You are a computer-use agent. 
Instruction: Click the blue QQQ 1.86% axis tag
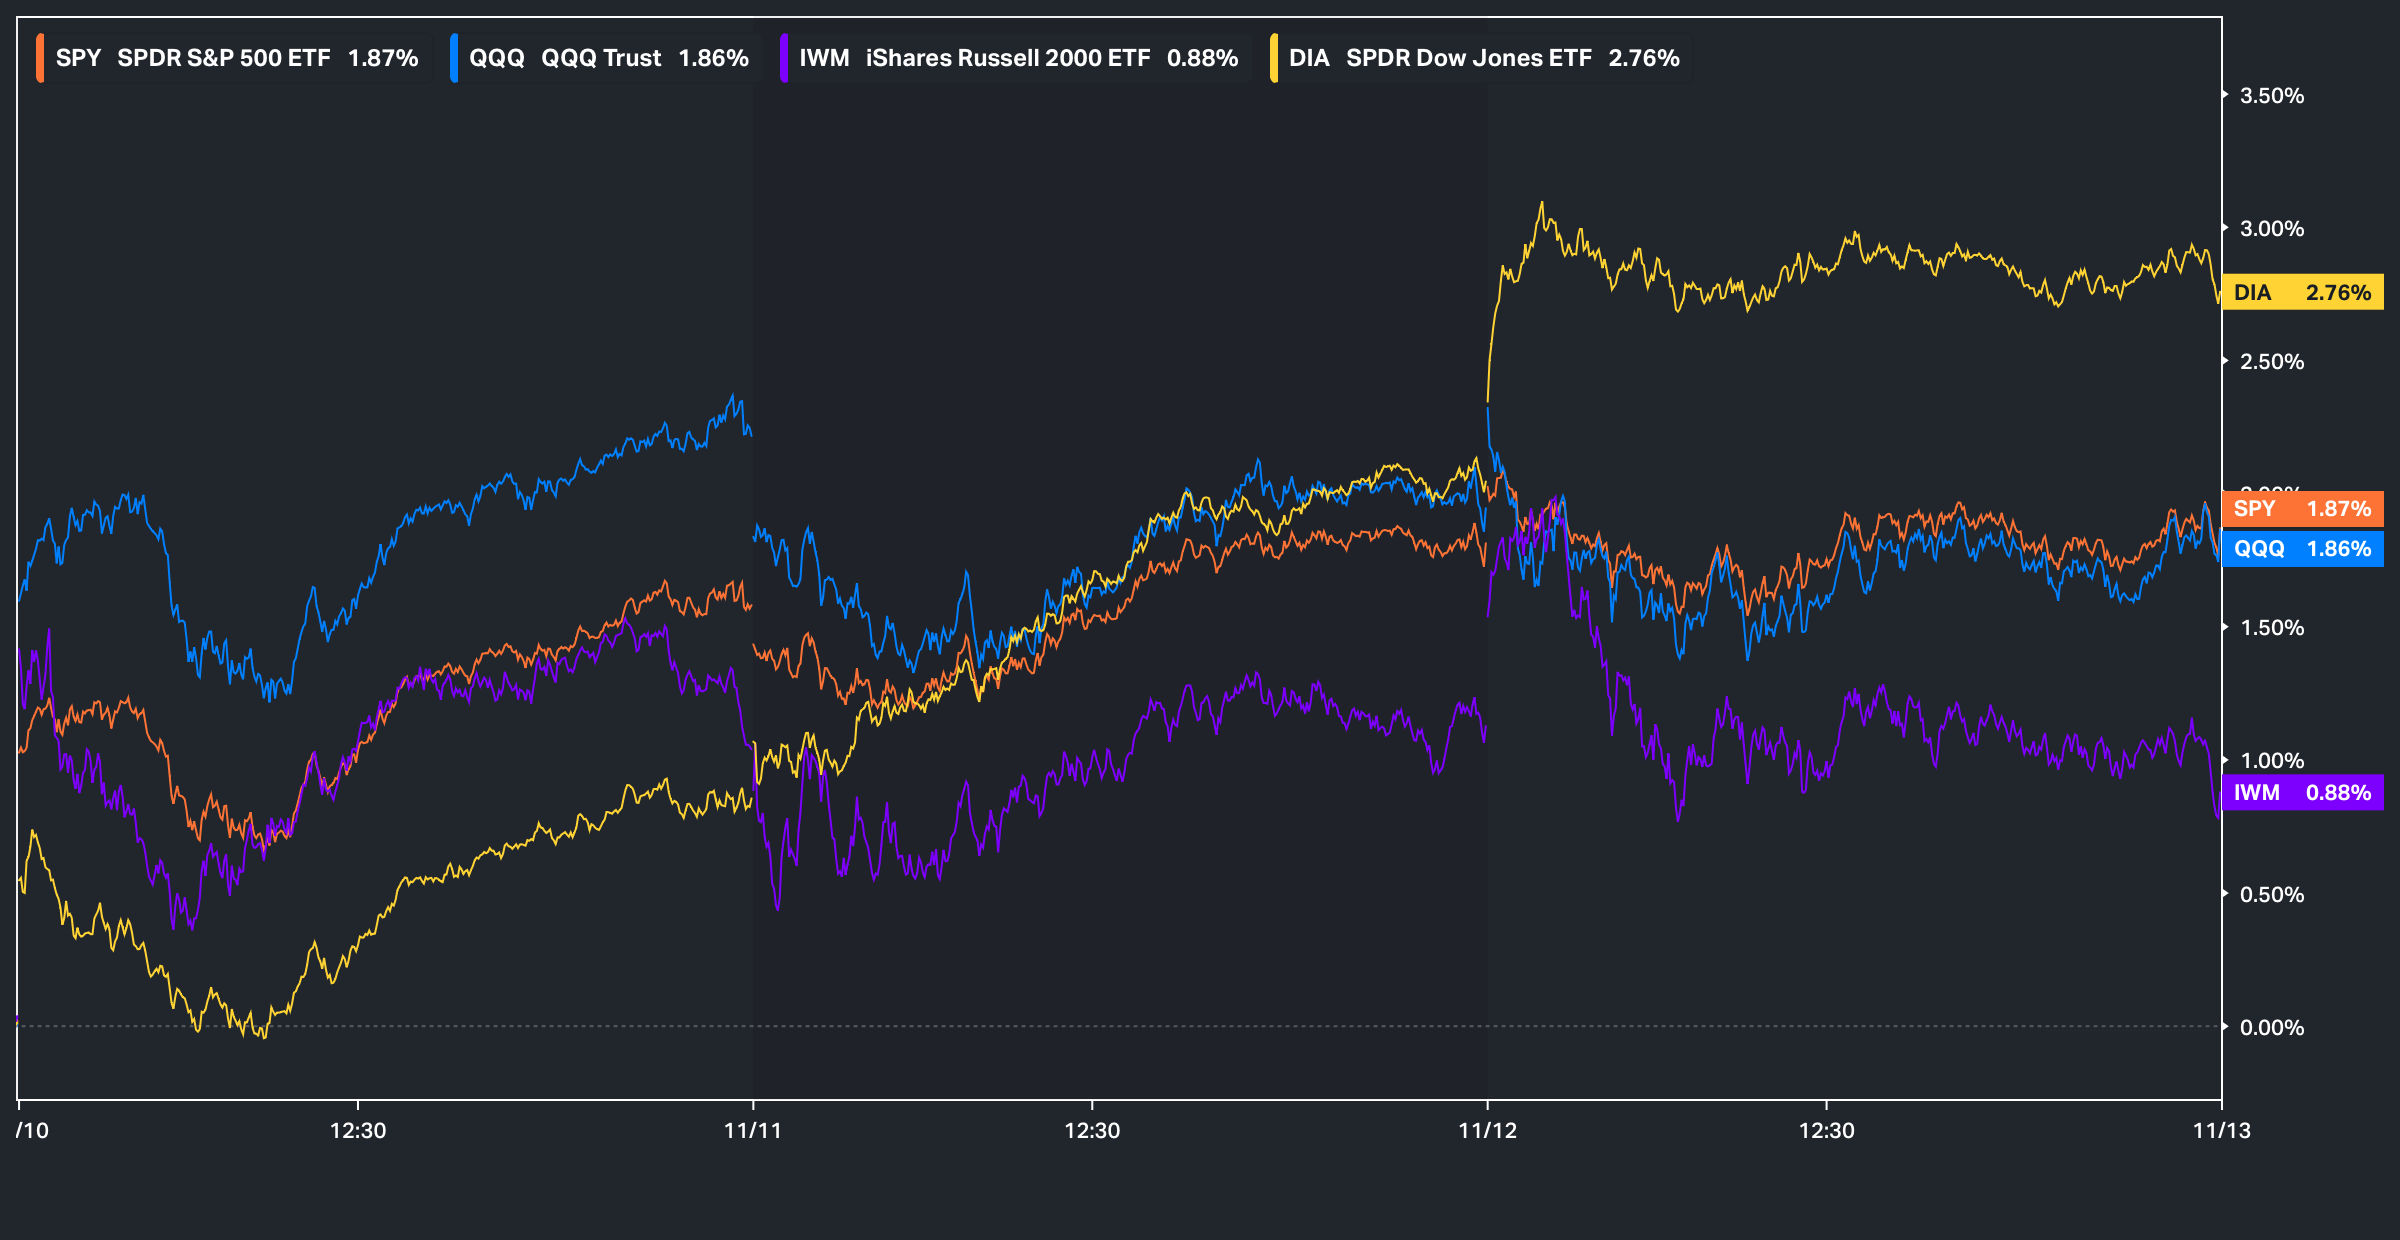(2302, 548)
